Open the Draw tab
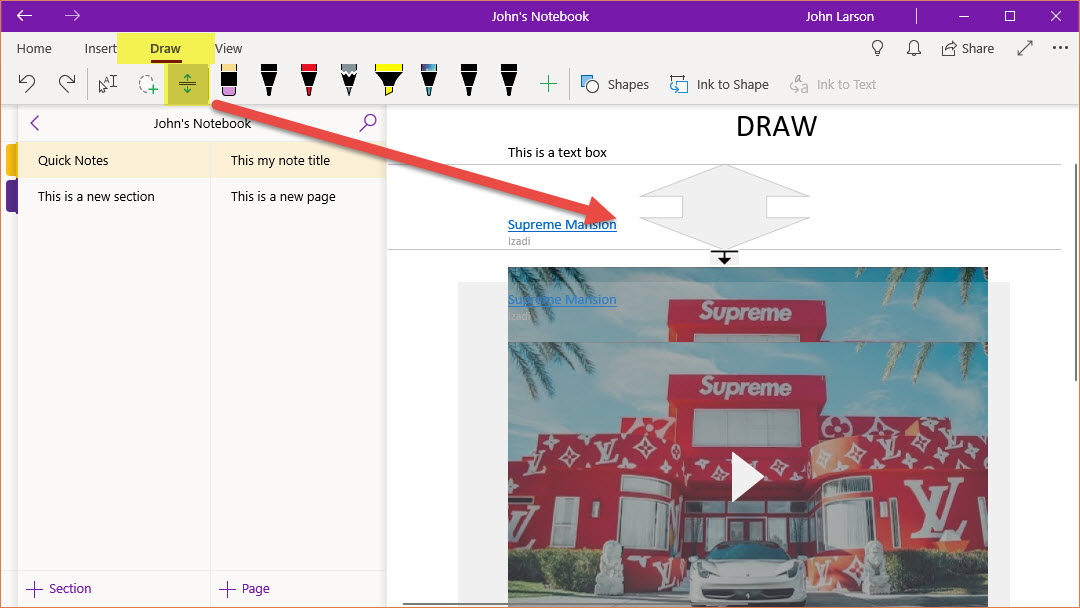Image resolution: width=1080 pixels, height=608 pixels. (x=165, y=48)
